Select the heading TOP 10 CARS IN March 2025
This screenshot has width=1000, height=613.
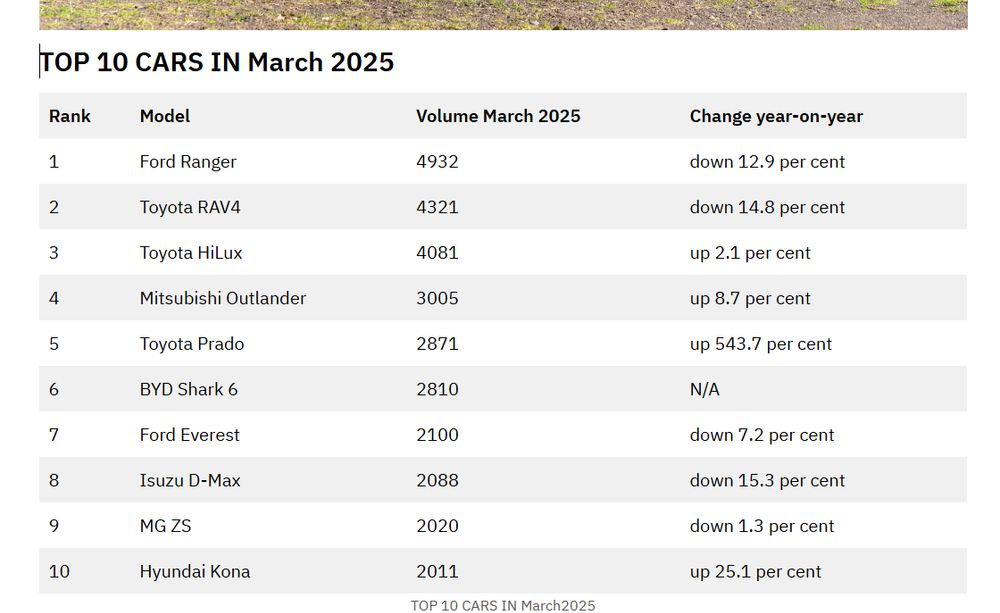click(217, 62)
